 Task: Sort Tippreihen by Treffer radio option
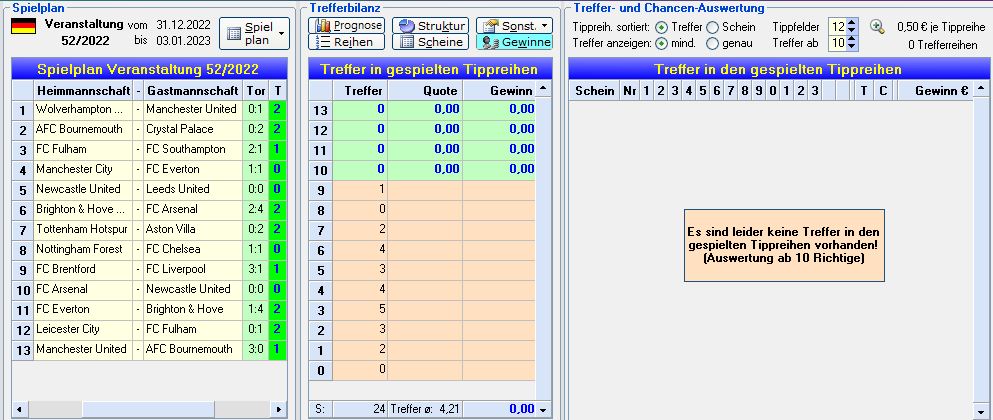pos(661,27)
